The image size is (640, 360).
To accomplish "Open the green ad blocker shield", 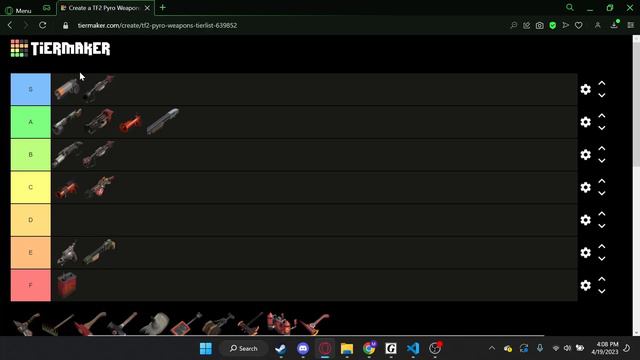I will tap(553, 25).
